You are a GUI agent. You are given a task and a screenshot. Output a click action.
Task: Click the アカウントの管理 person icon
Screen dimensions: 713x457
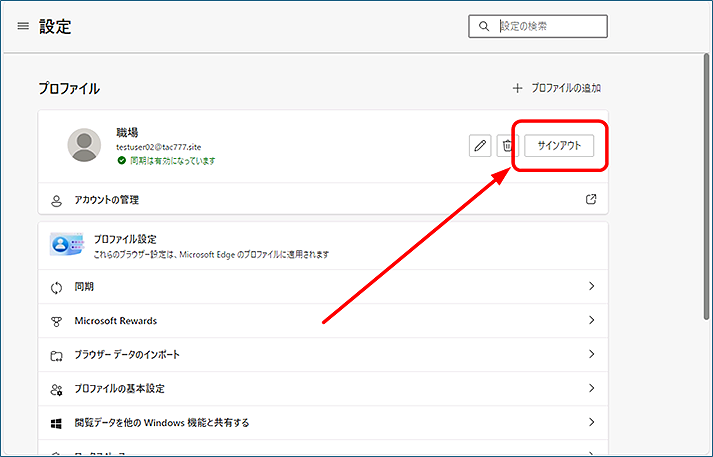pos(56,201)
